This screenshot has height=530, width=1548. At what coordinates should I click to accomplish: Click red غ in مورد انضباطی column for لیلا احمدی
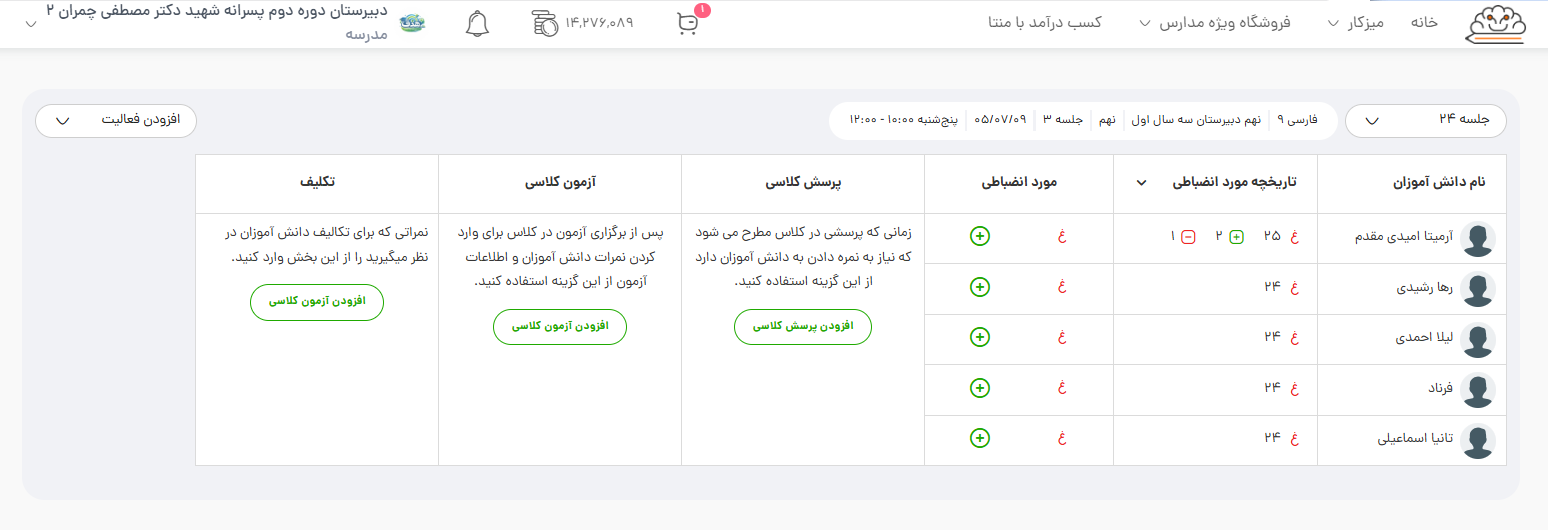(x=1063, y=337)
